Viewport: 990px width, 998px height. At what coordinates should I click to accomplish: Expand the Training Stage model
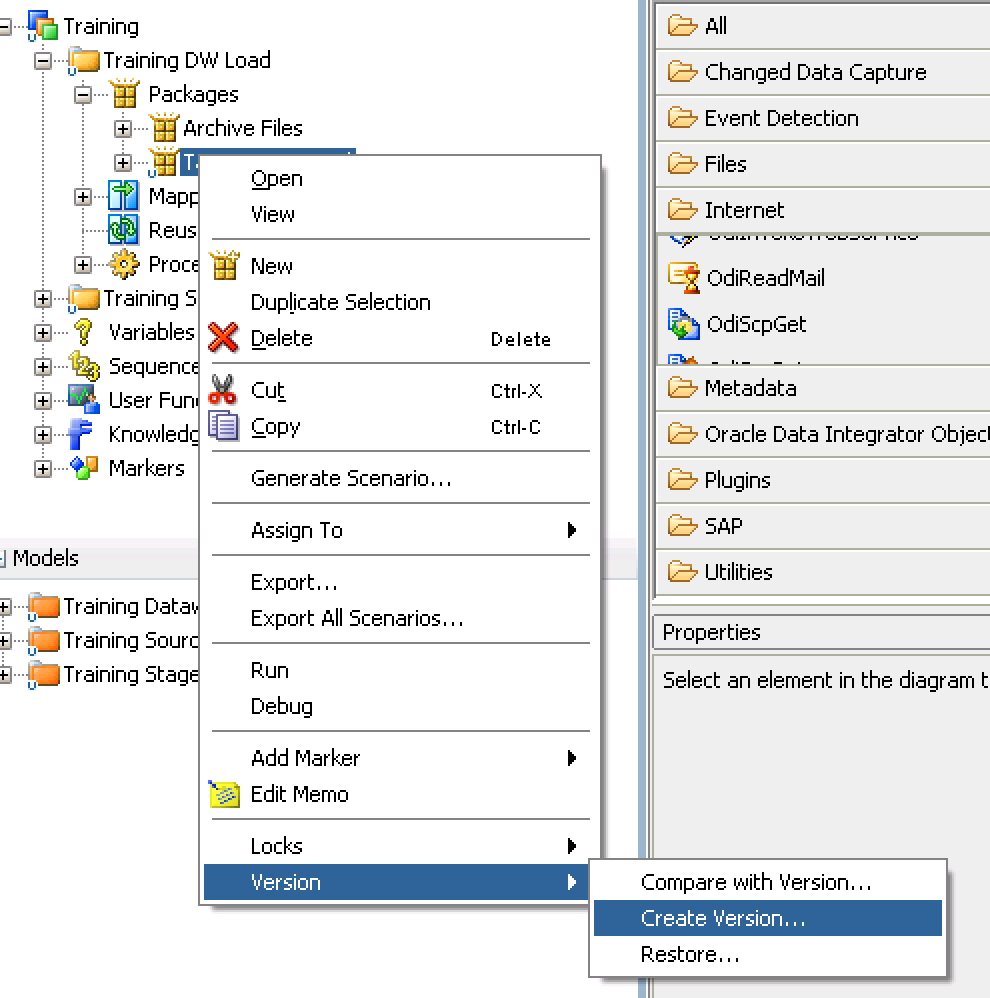coord(4,675)
